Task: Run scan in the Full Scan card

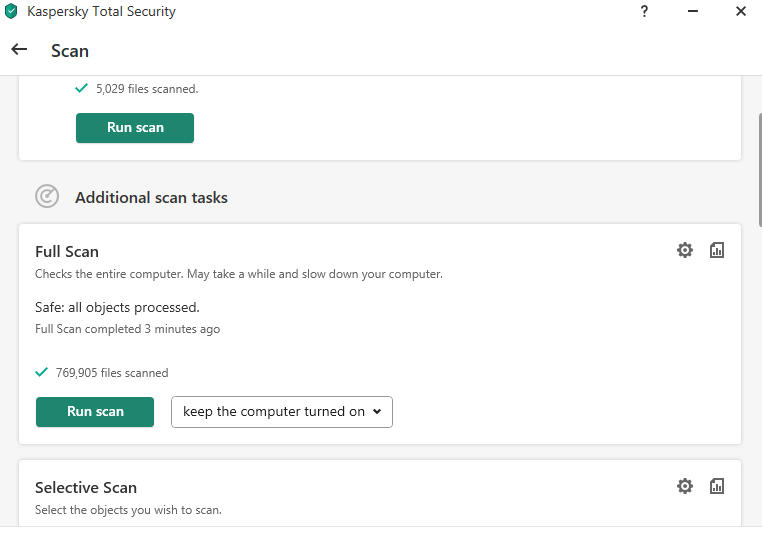Action: (x=95, y=412)
